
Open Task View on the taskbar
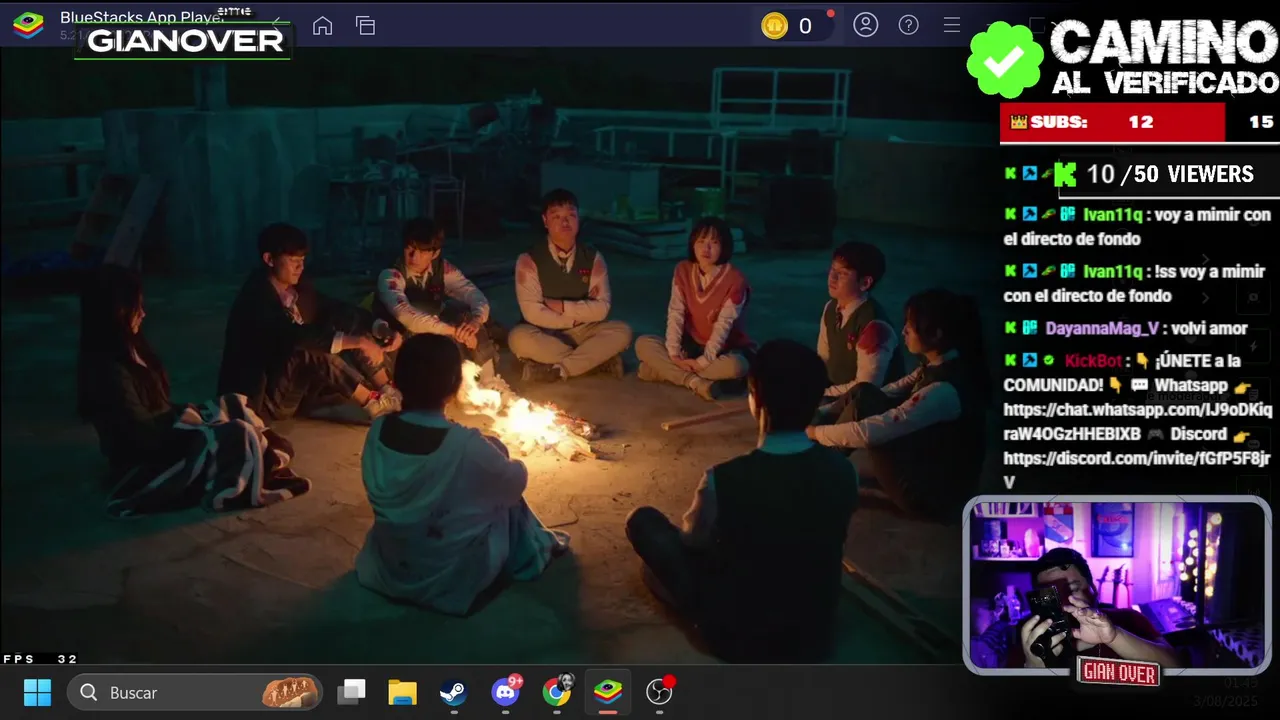351,692
